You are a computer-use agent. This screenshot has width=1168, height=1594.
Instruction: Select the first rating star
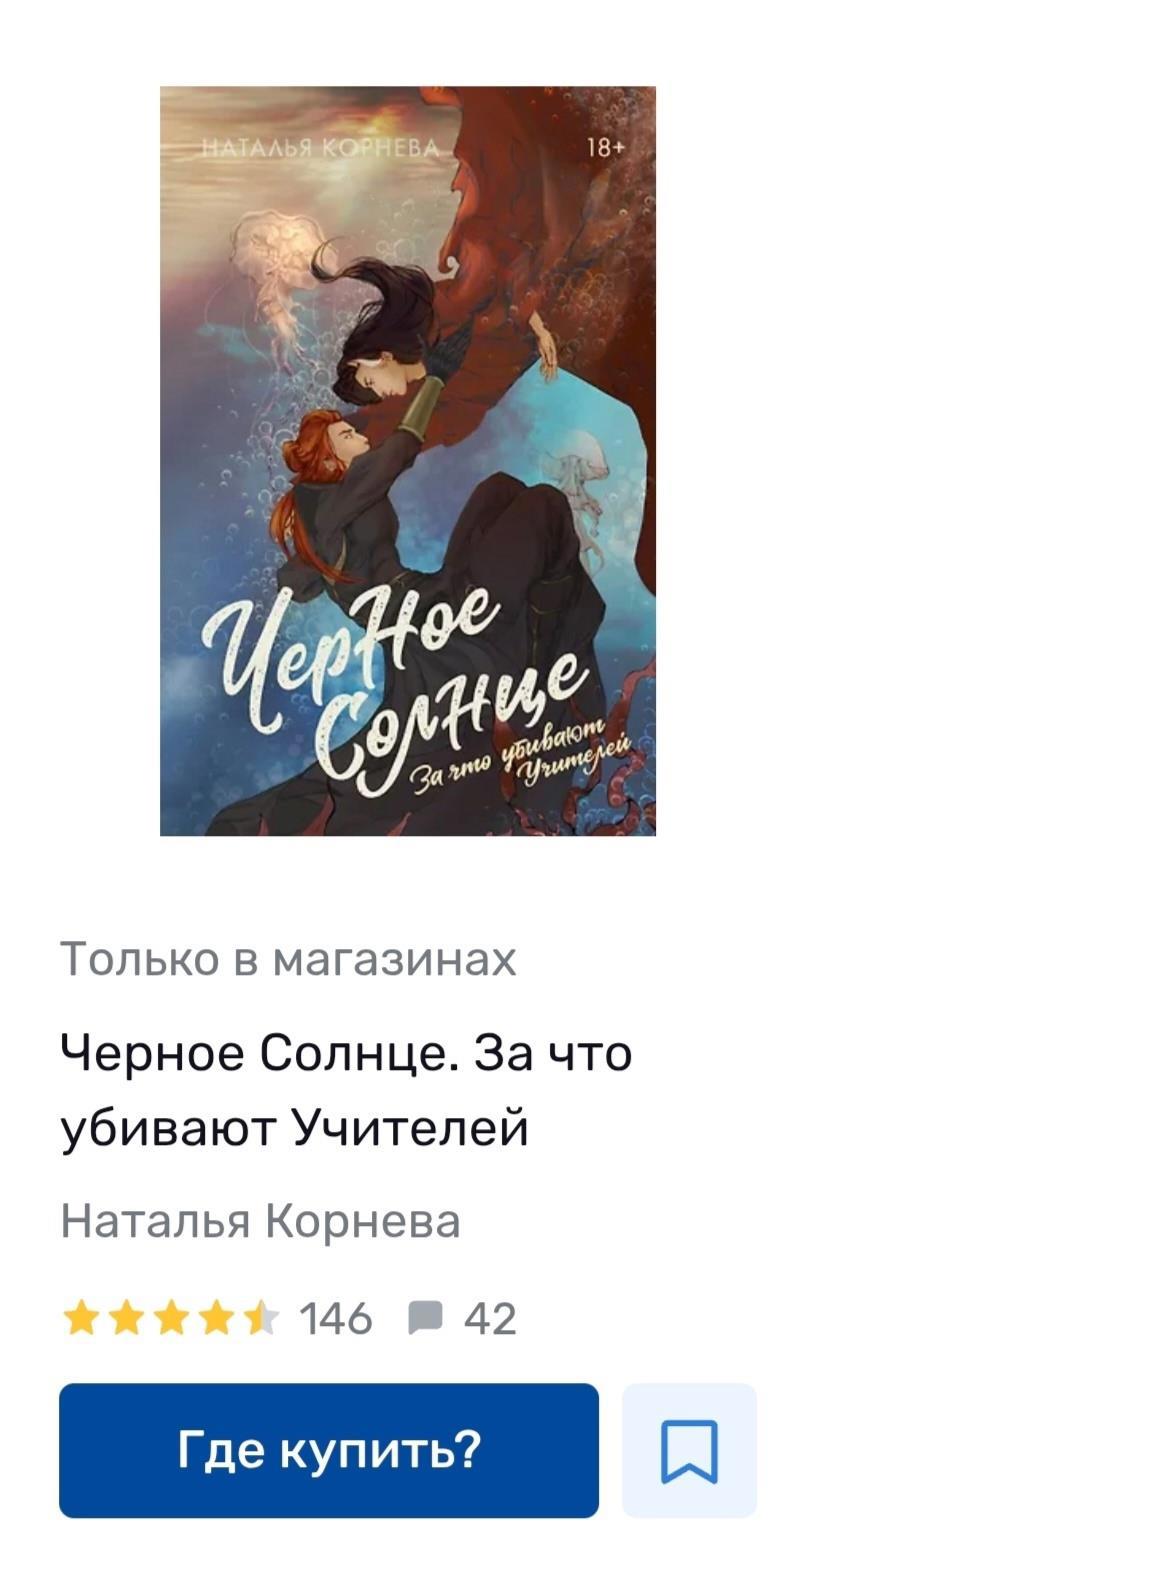tap(80, 1318)
